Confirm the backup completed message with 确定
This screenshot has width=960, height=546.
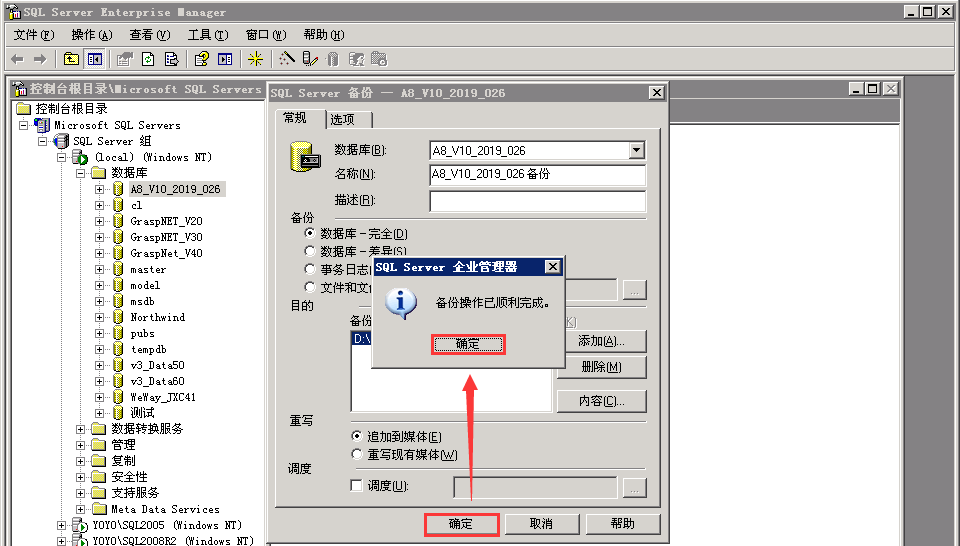(468, 344)
